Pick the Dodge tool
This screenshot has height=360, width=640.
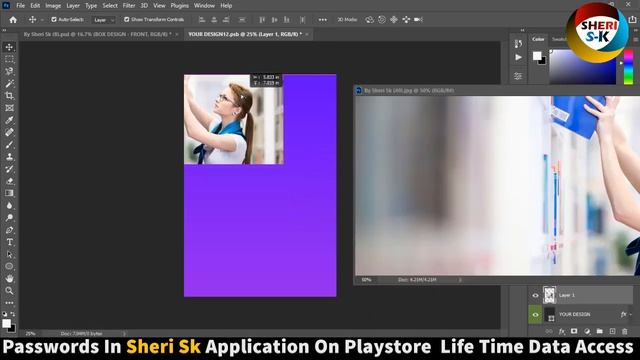(9, 218)
